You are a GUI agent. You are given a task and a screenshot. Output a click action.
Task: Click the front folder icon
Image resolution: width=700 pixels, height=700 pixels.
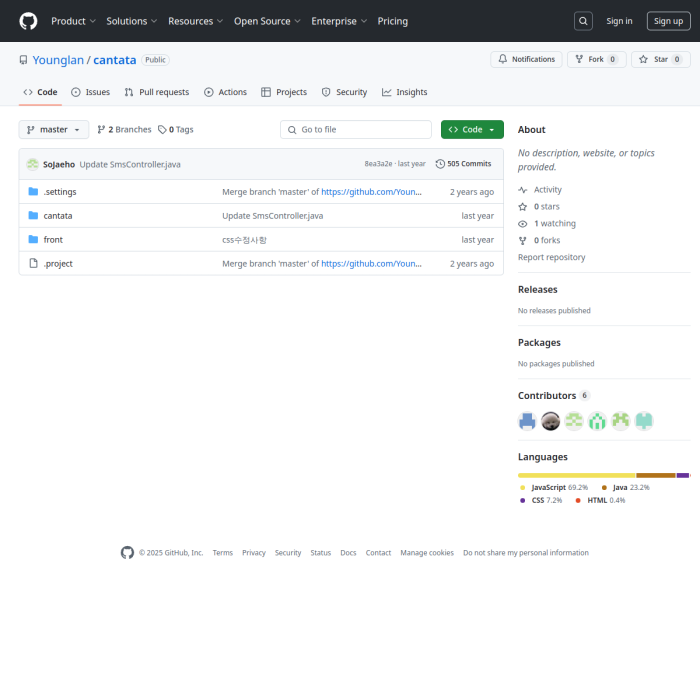[33, 239]
